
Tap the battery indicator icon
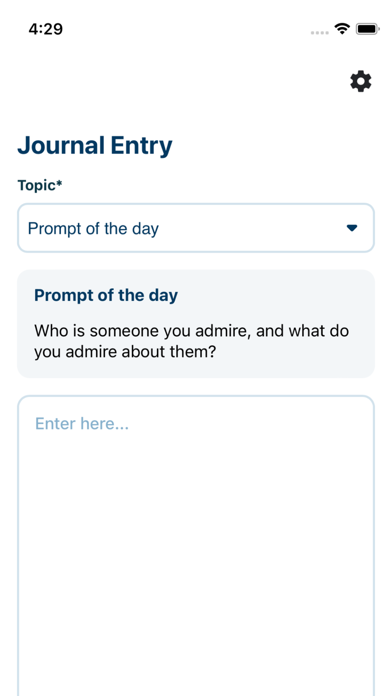(x=368, y=29)
